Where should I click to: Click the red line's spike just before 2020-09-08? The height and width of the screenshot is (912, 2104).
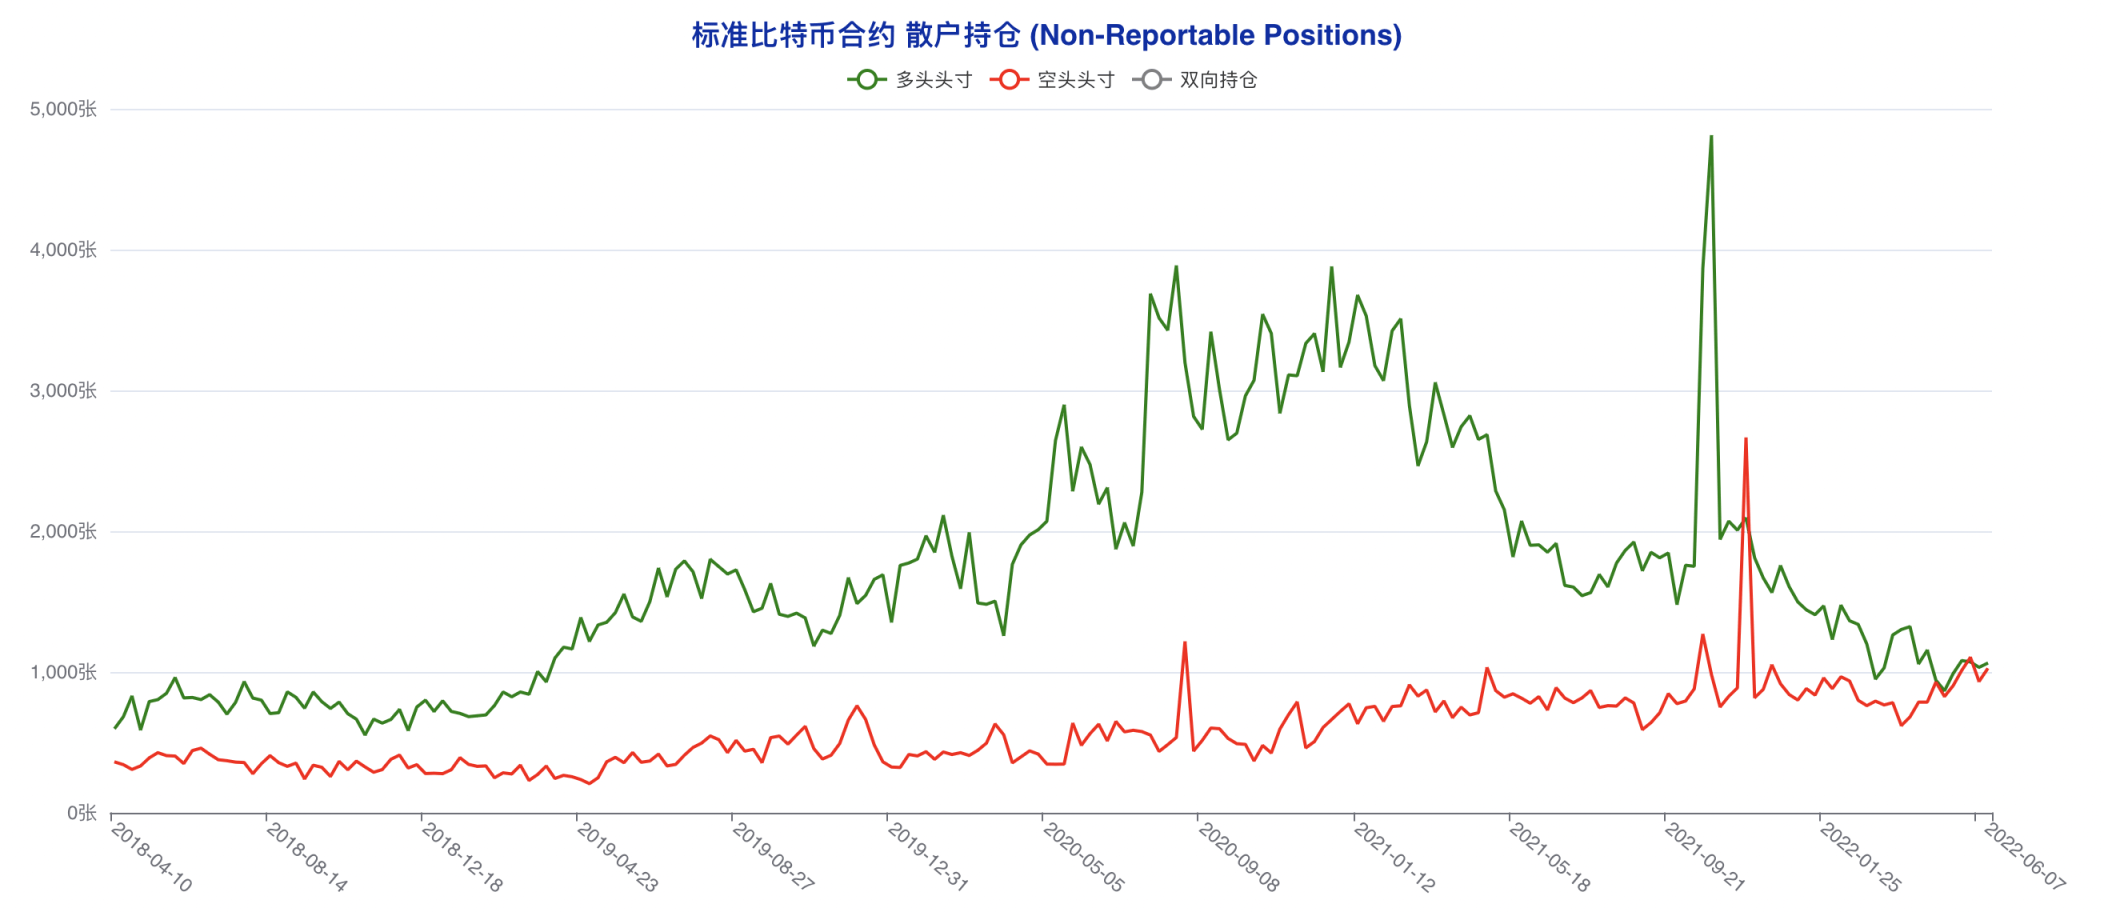(1185, 643)
